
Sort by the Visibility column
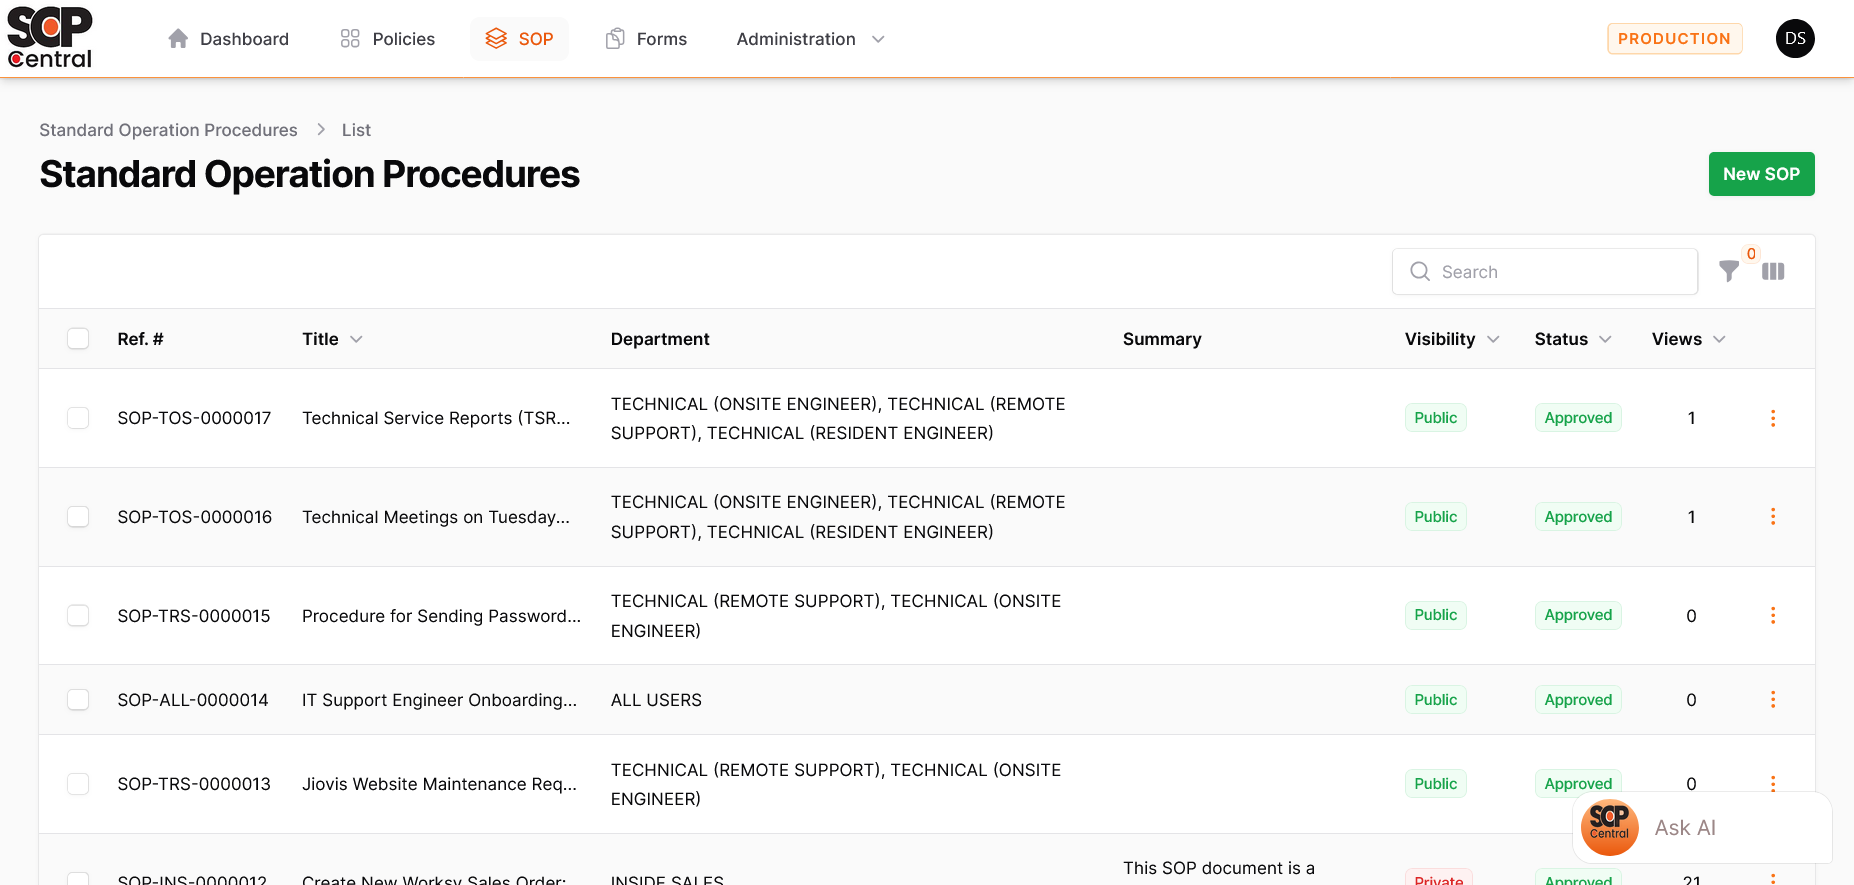click(x=1451, y=339)
